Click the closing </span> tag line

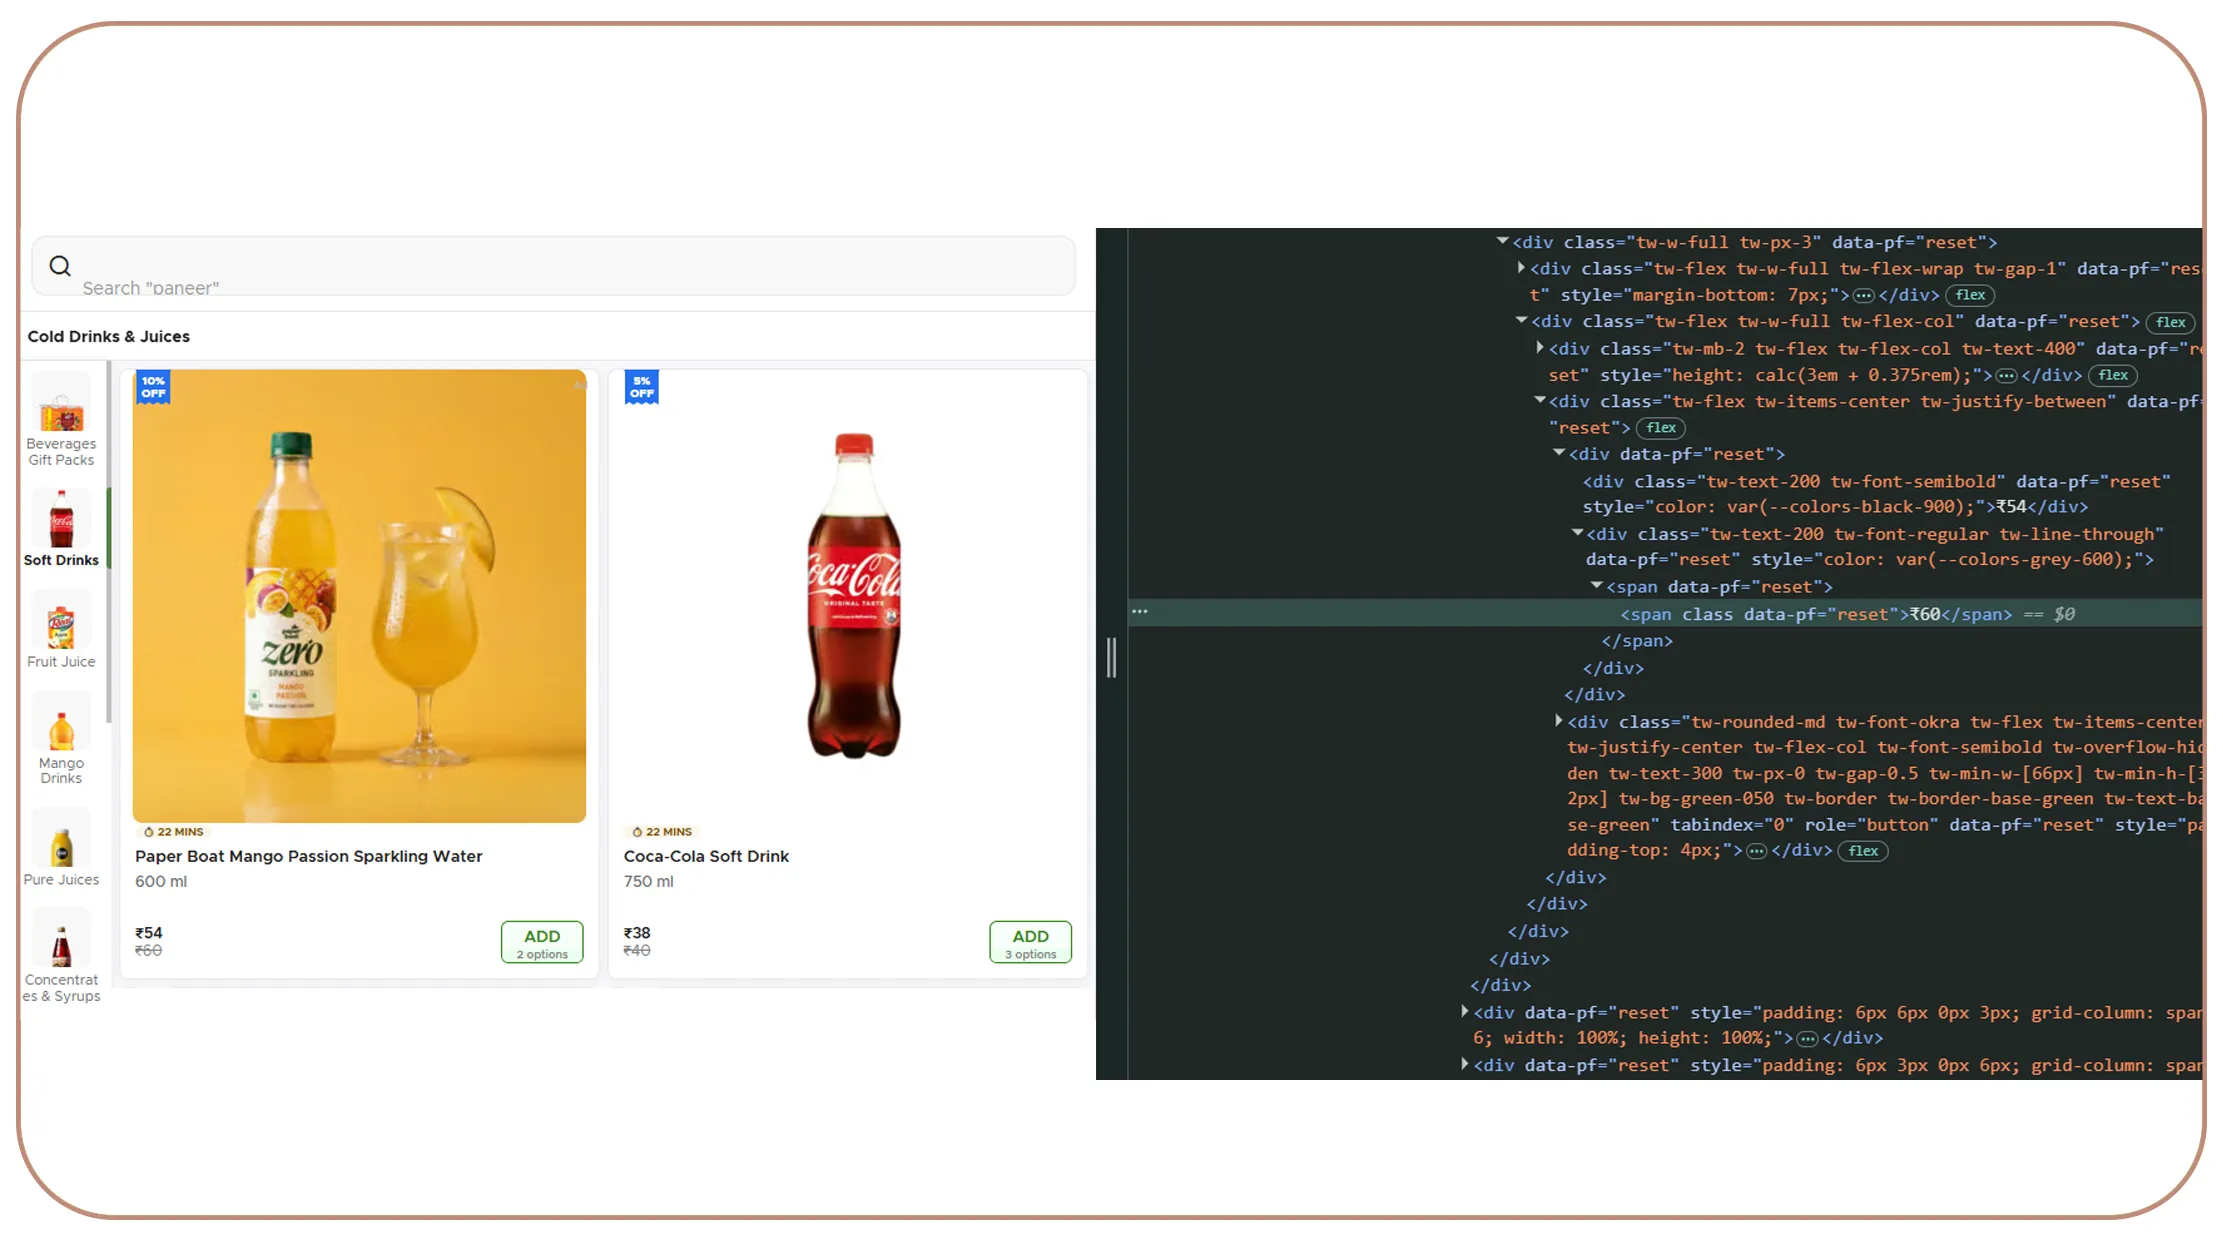pyautogui.click(x=1637, y=641)
